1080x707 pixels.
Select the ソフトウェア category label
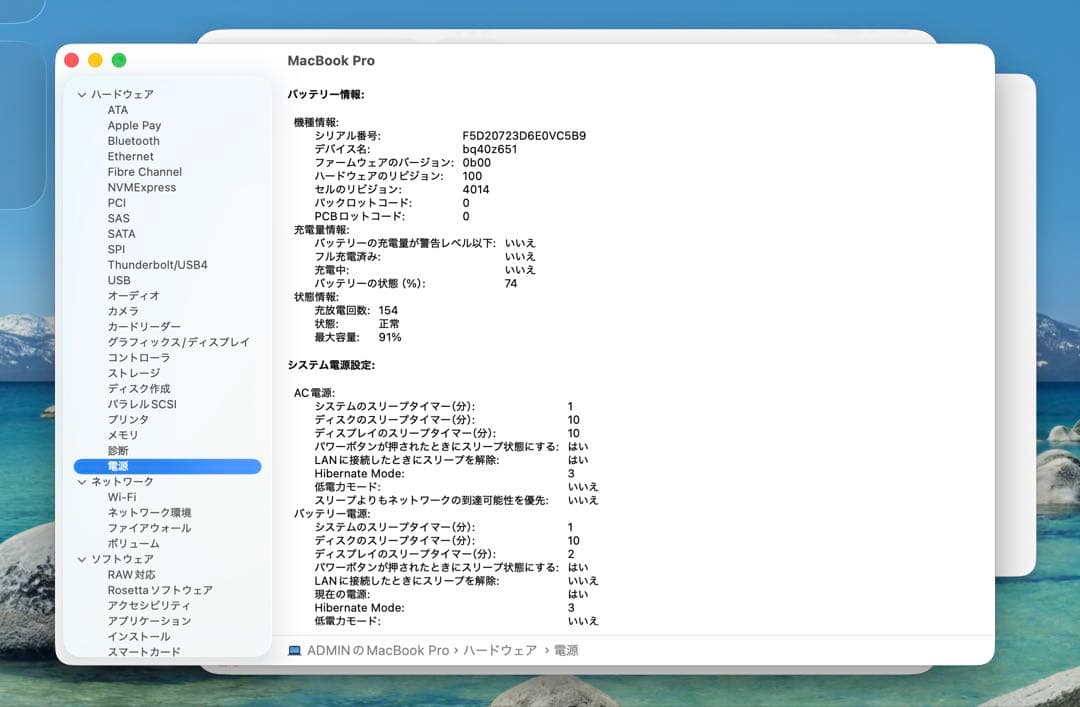pyautogui.click(x=122, y=559)
